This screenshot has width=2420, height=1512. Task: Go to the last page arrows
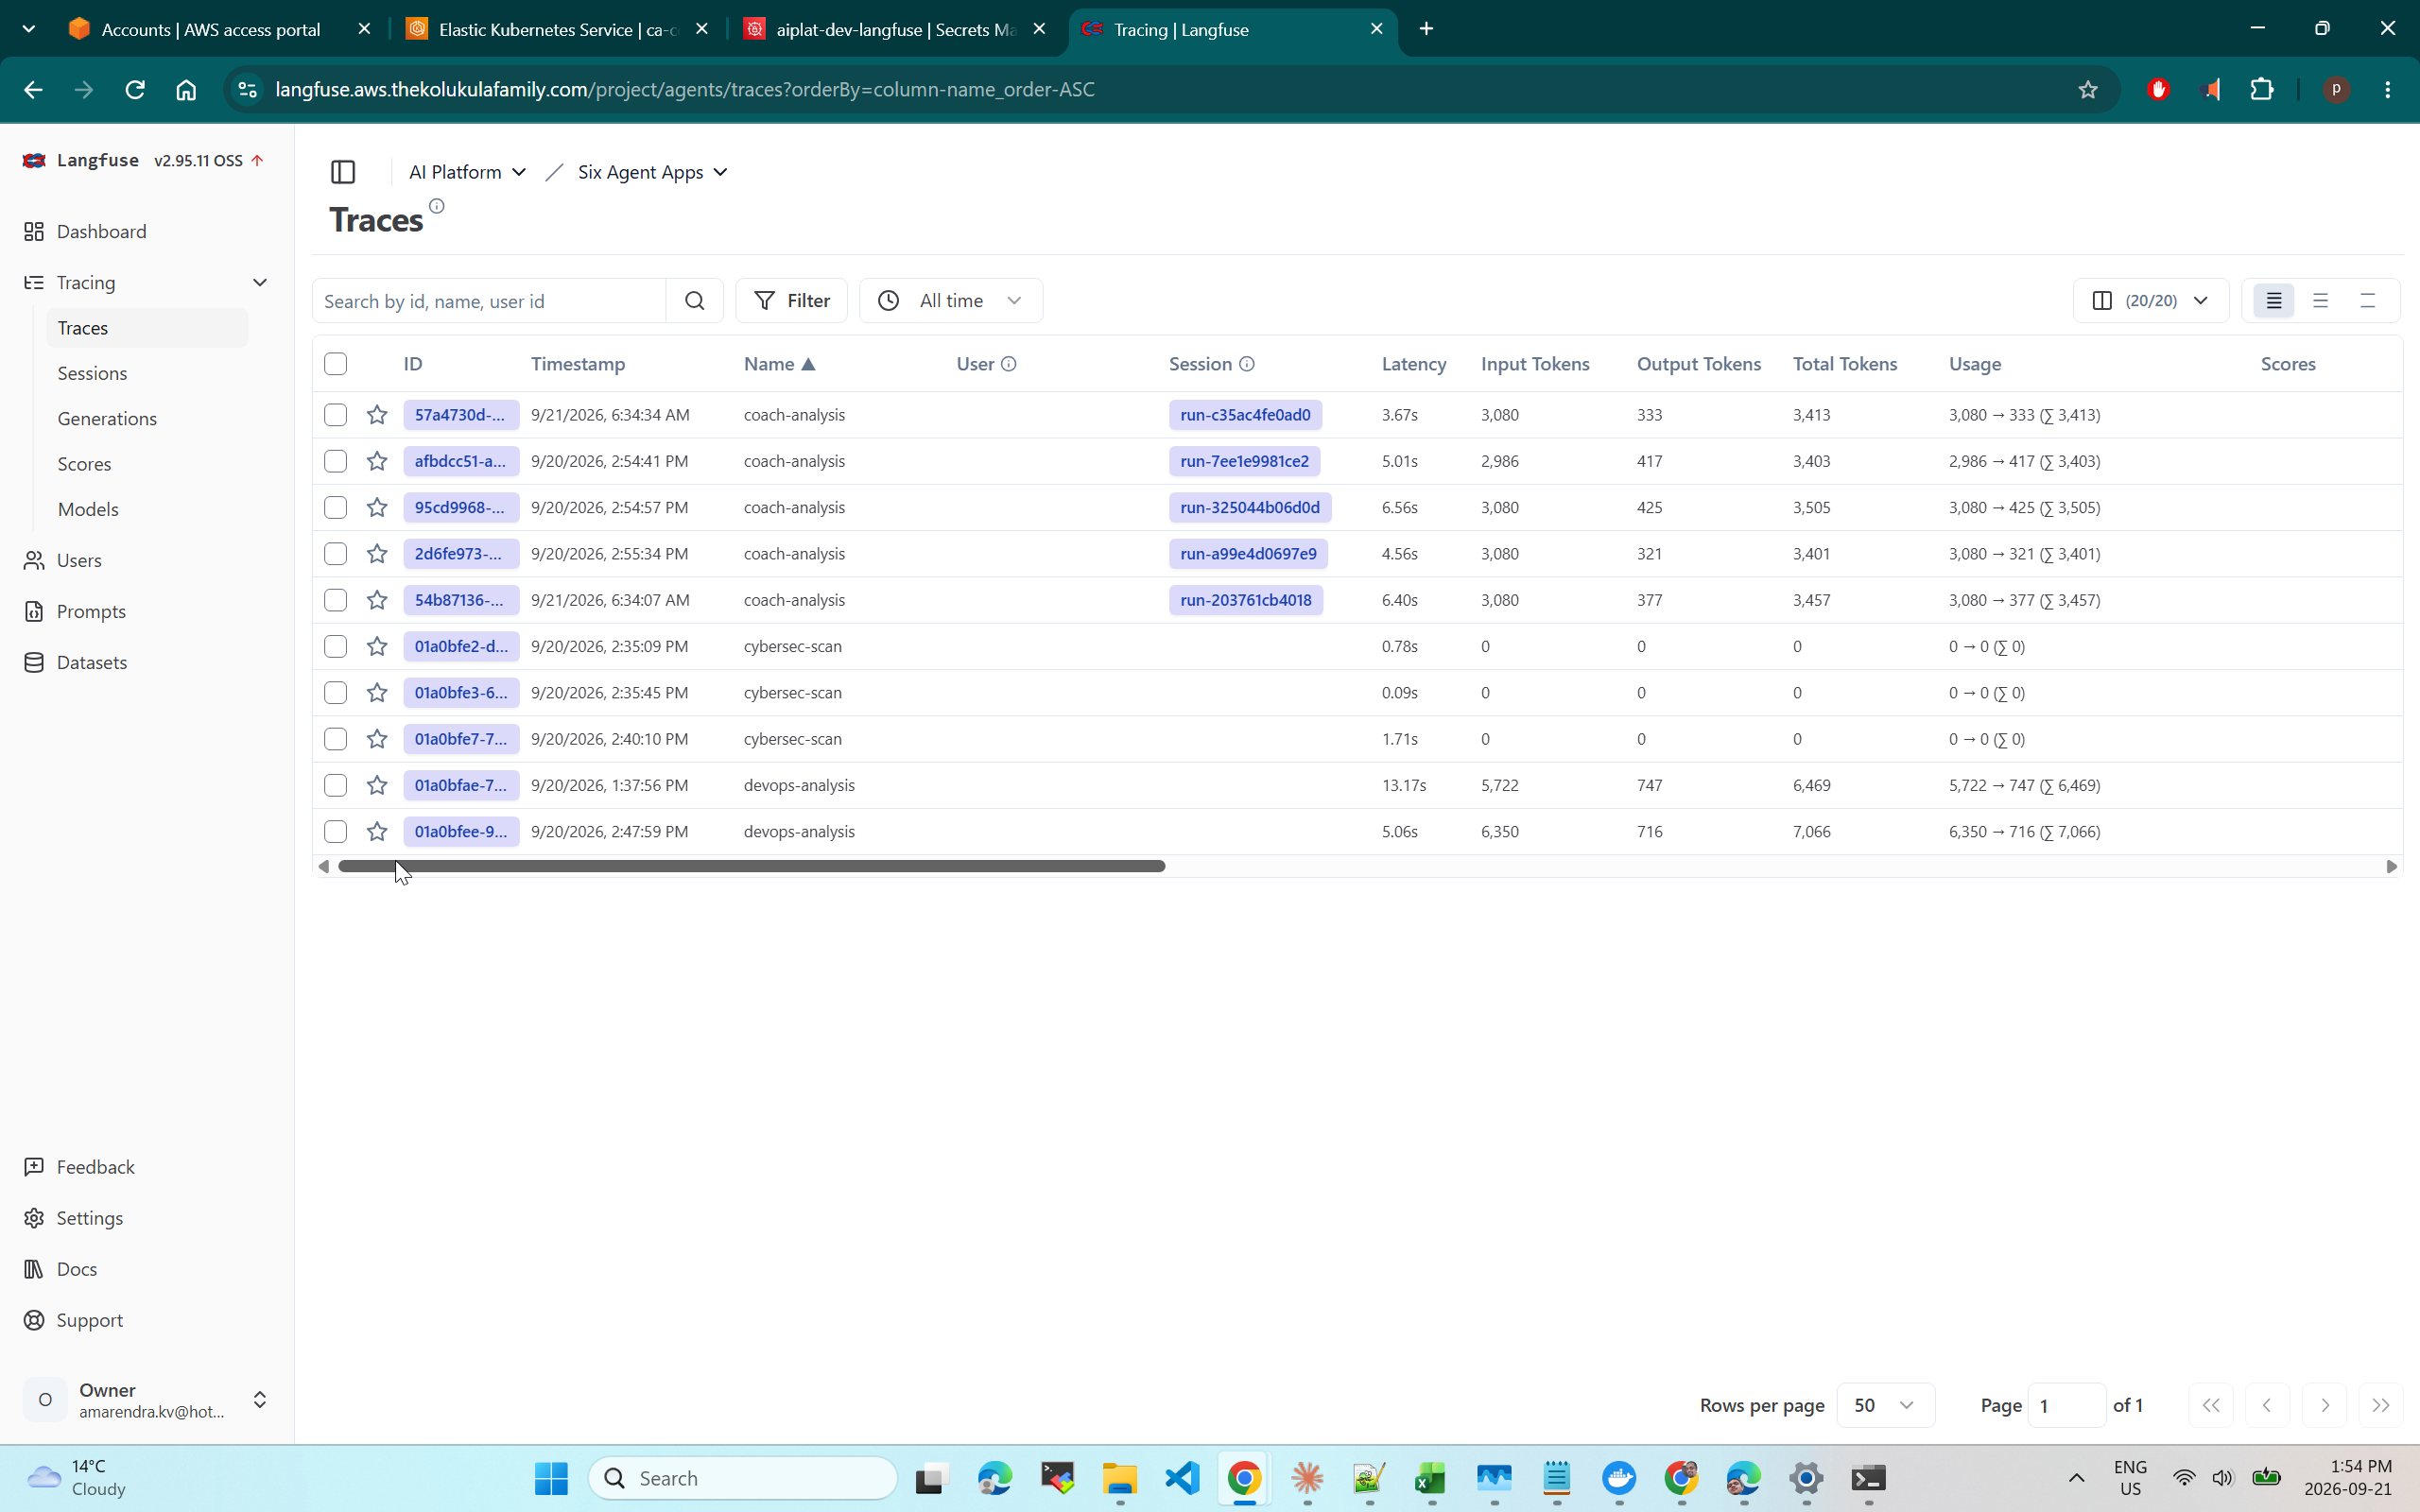(x=2381, y=1405)
